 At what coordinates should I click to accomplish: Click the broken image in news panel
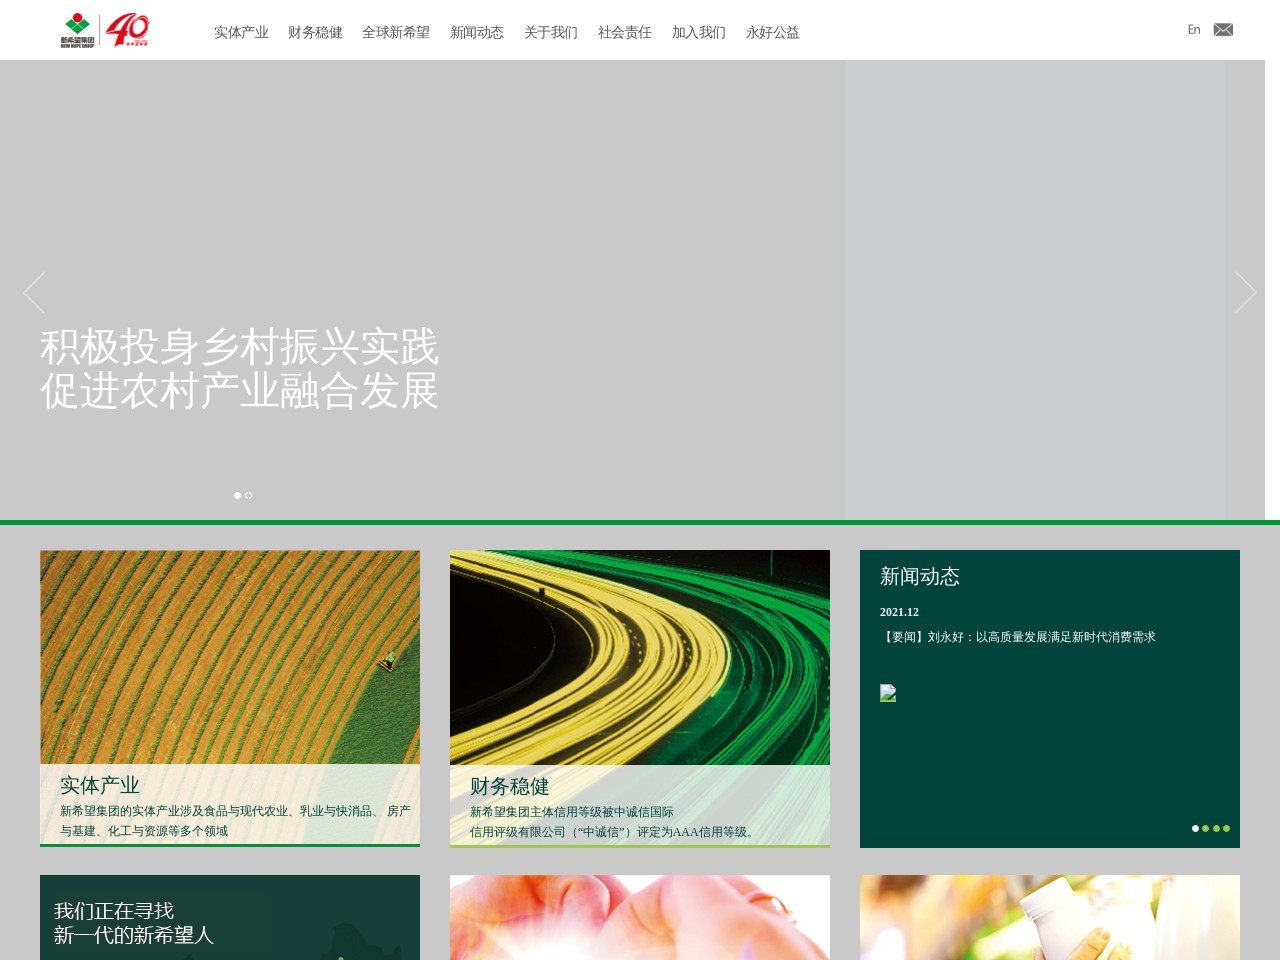tap(888, 693)
